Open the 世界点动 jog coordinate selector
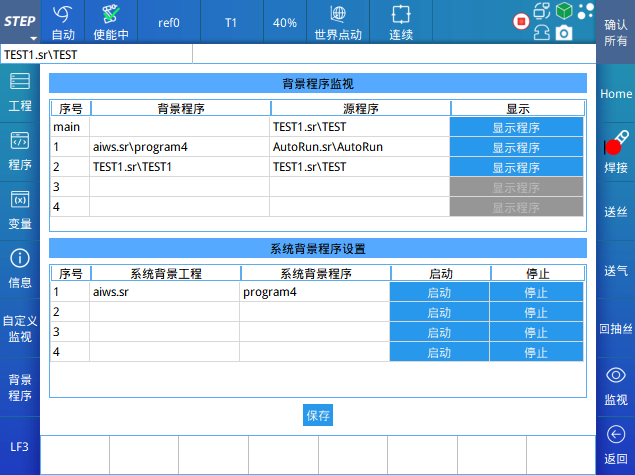The height and width of the screenshot is (475, 635). [x=338, y=21]
